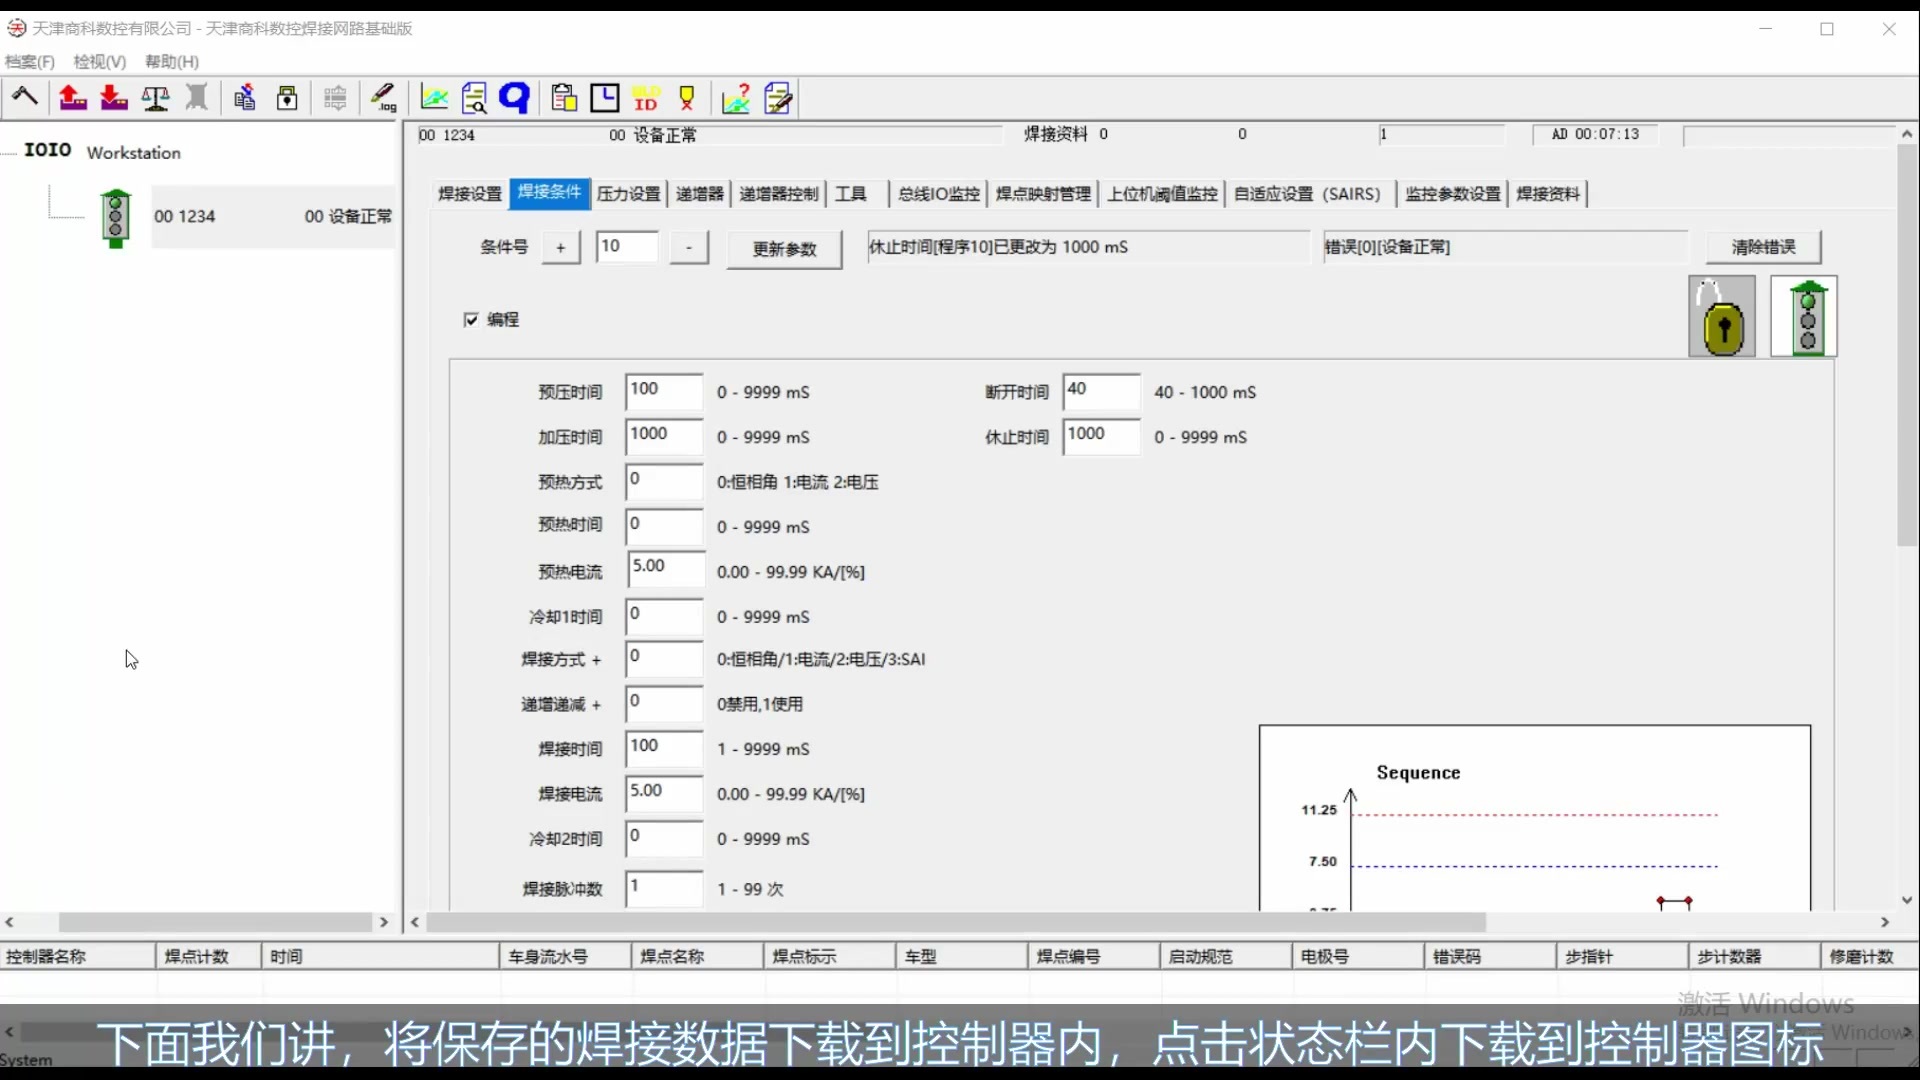
Task: Switch to the 递增器控制 tab
Action: coord(779,194)
